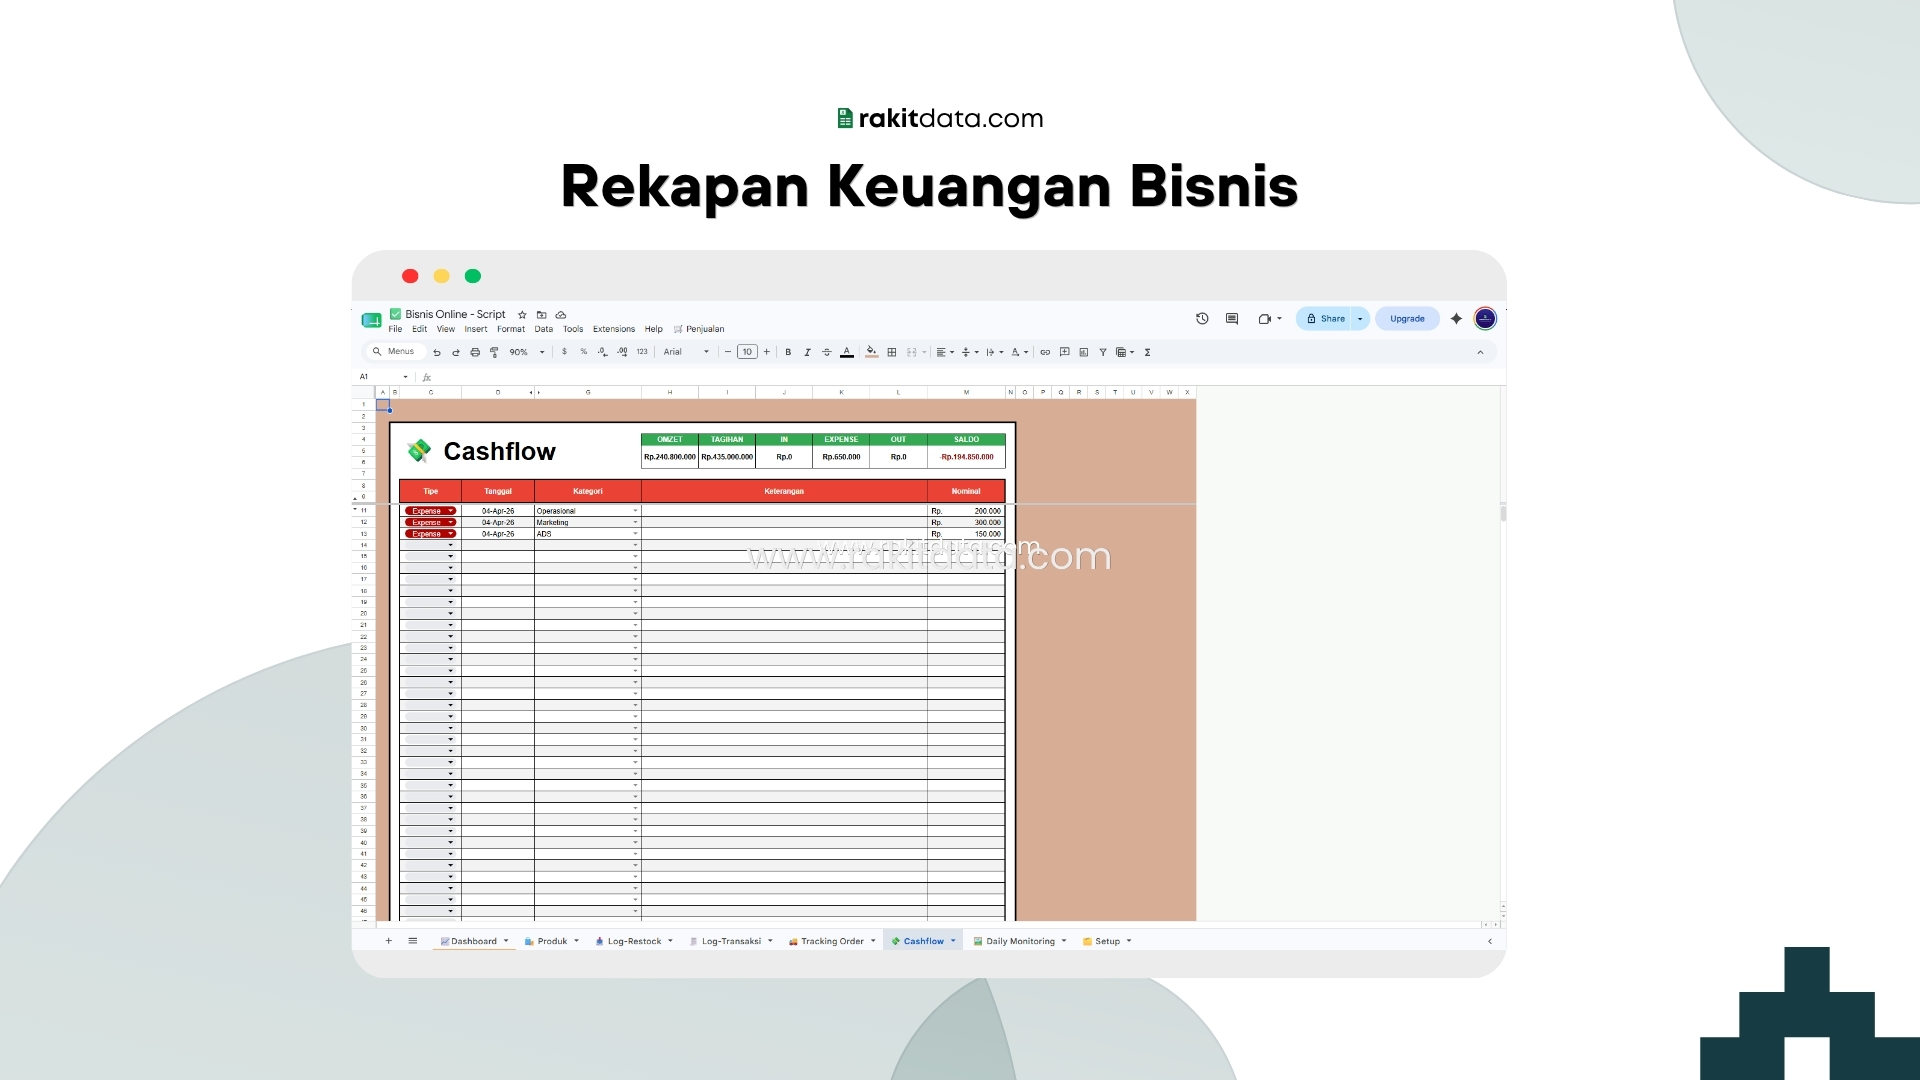
Task: Open the Name Box dropdown arrow
Action: pos(405,377)
